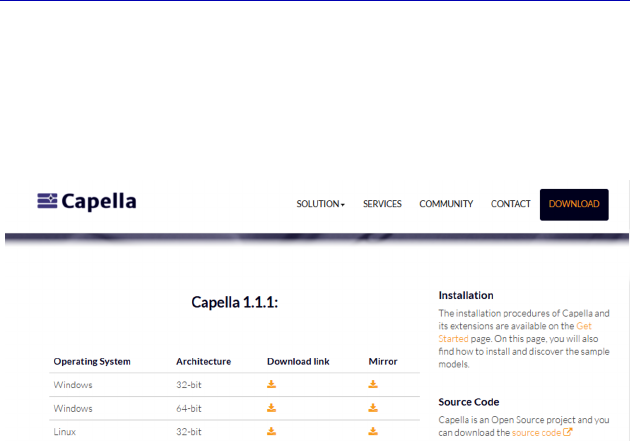Screen dimensions: 630x441
Task: Click the Download link column header
Action: pyautogui.click(x=298, y=361)
